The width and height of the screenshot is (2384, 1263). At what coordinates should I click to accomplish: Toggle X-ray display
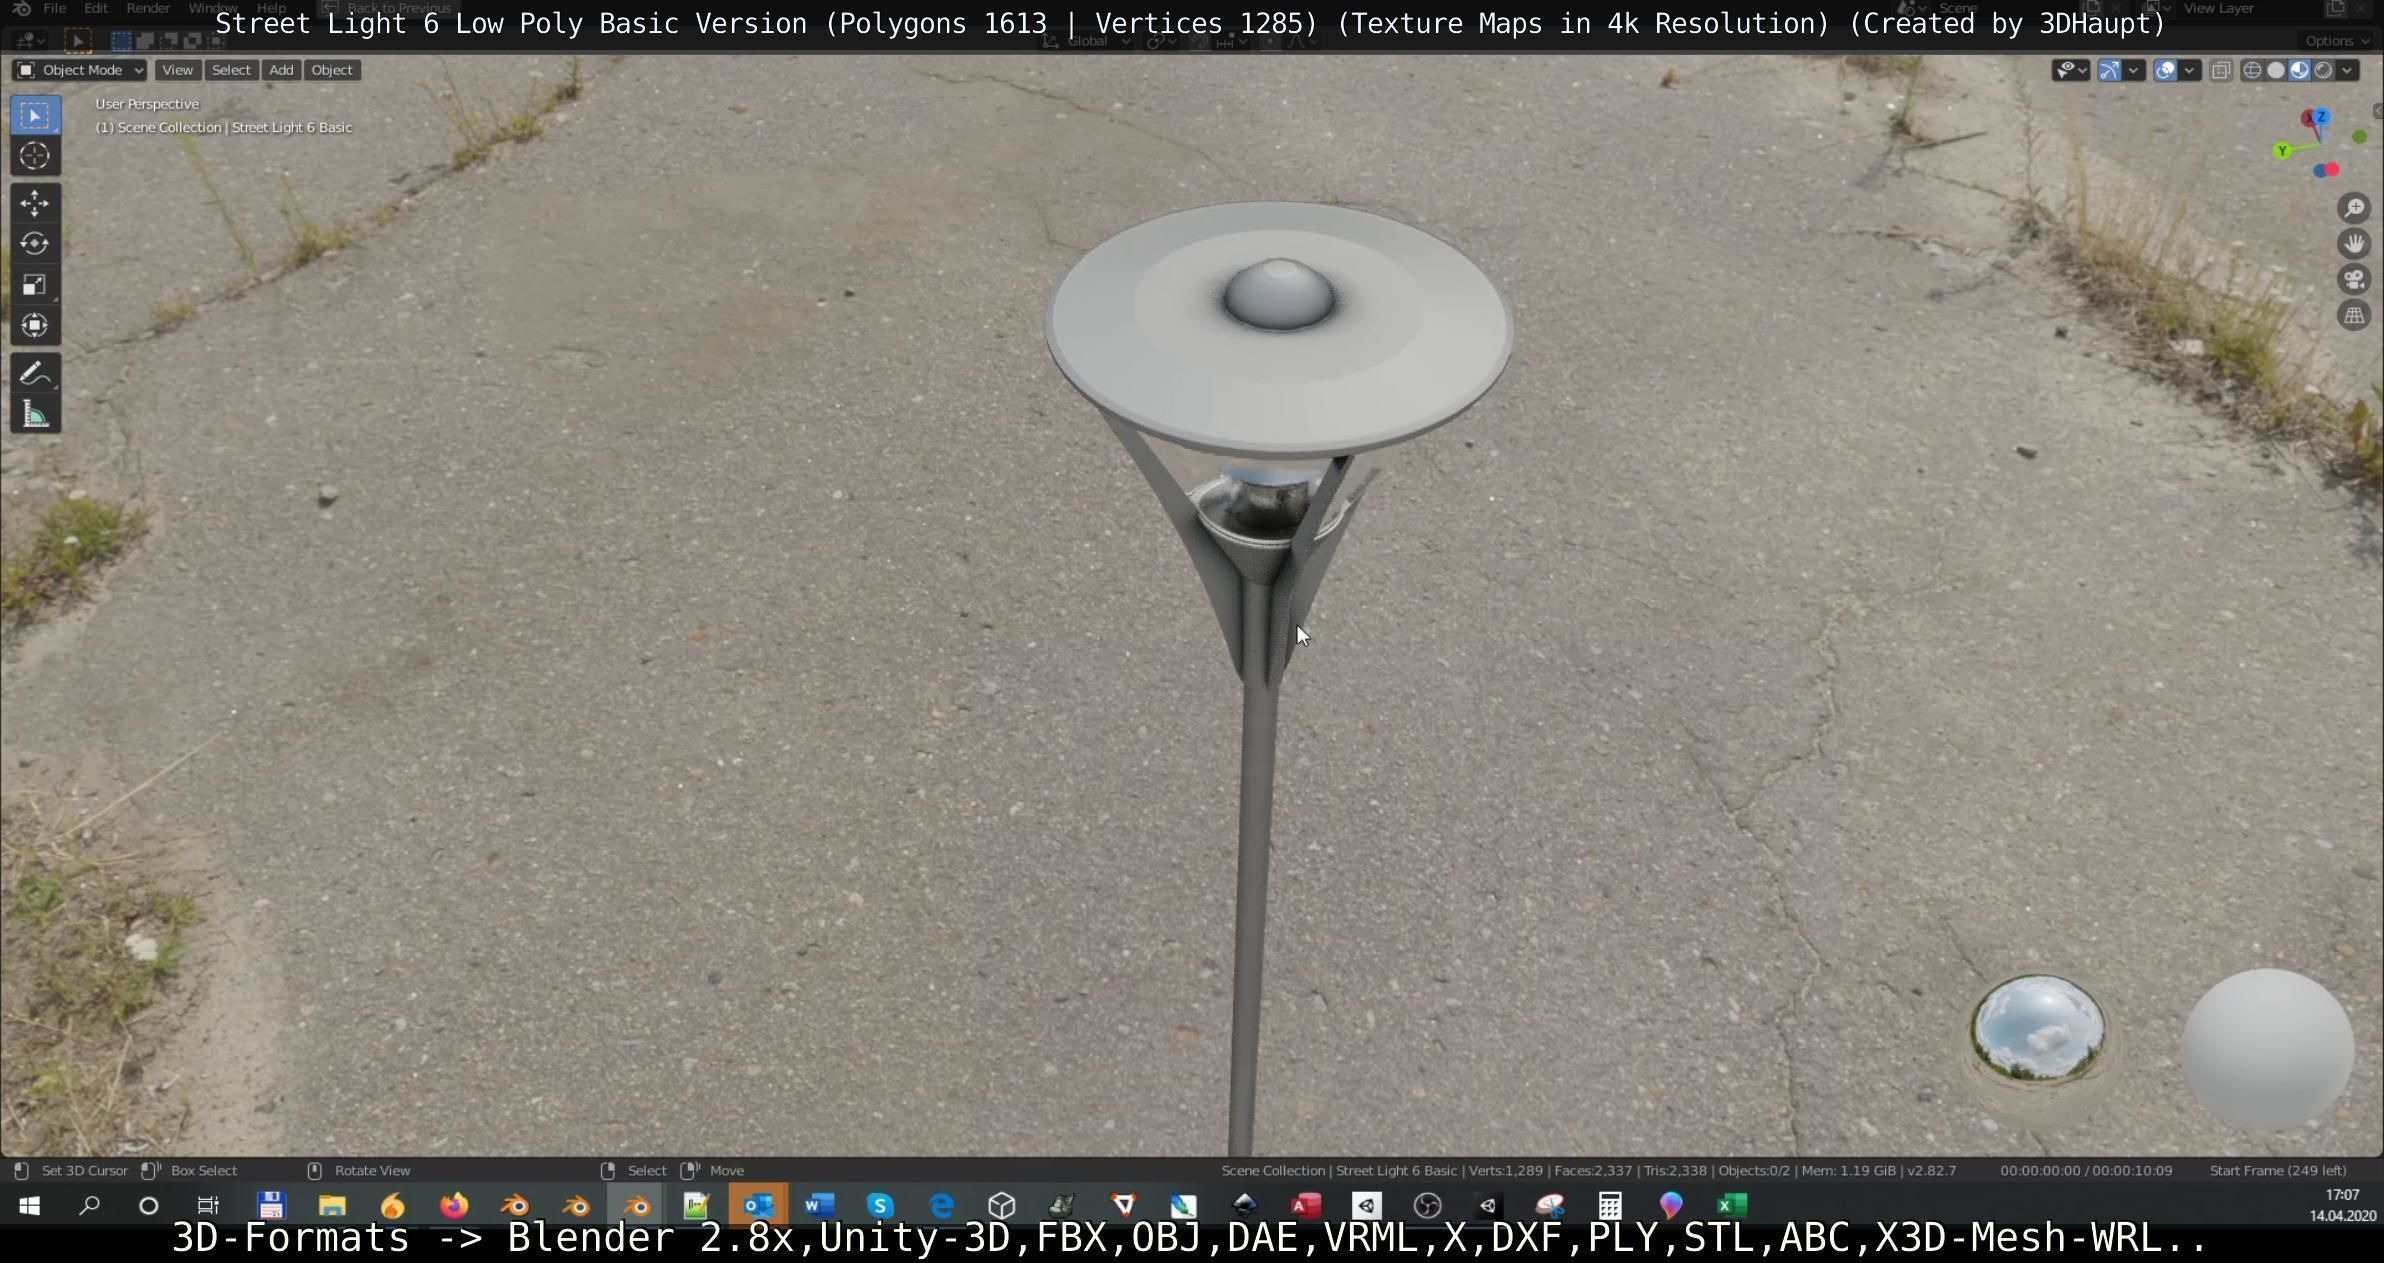[x=2220, y=70]
